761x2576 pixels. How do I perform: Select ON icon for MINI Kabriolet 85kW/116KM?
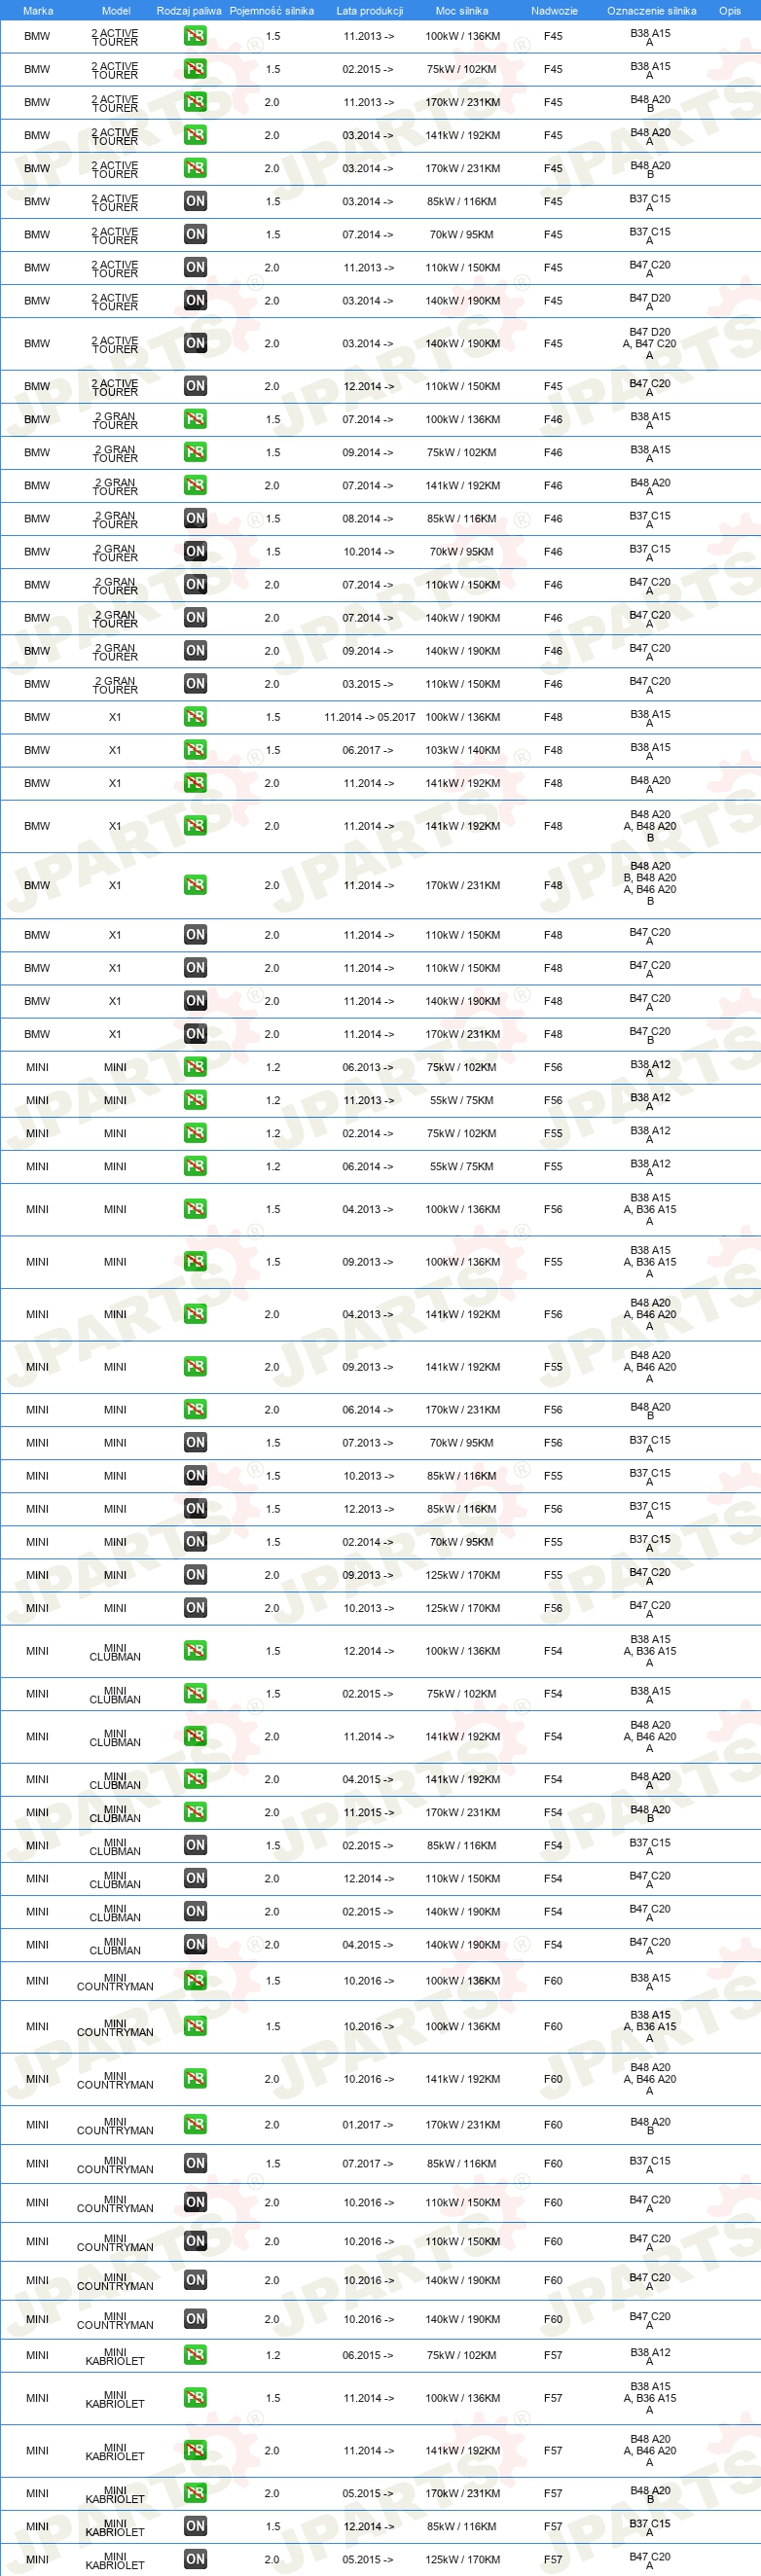pos(195,2526)
